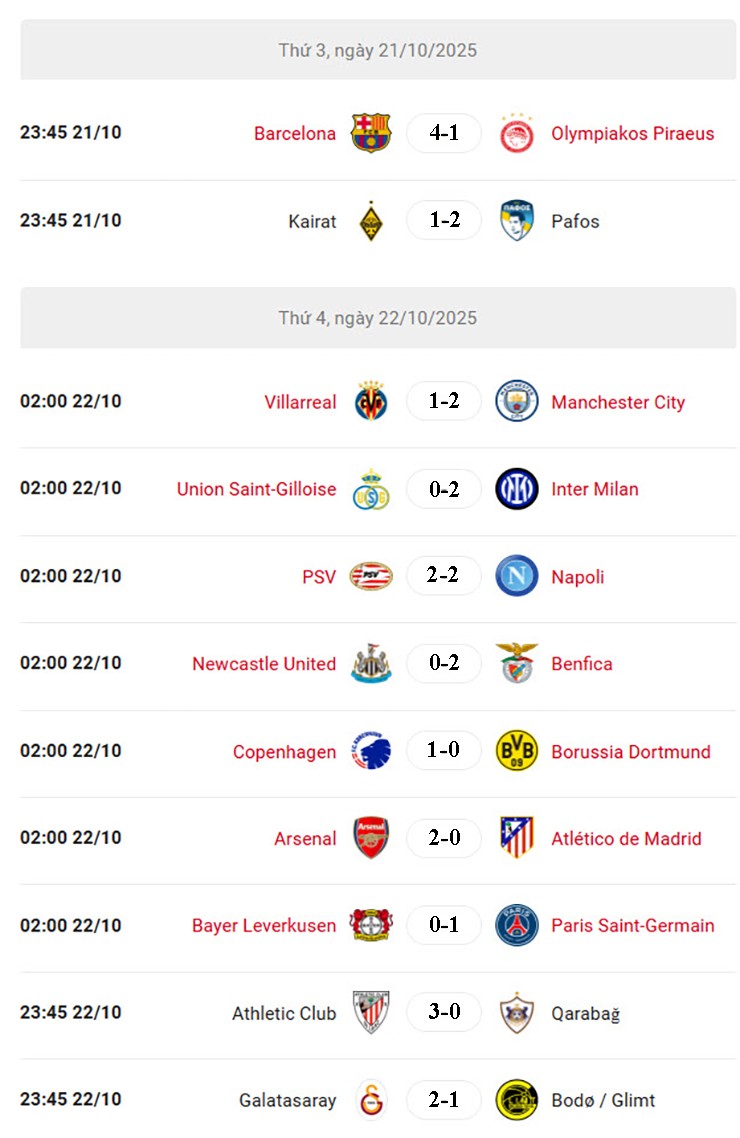This screenshot has width=740, height=1138.
Task: Click the Arsenal cannon crest
Action: tap(371, 838)
